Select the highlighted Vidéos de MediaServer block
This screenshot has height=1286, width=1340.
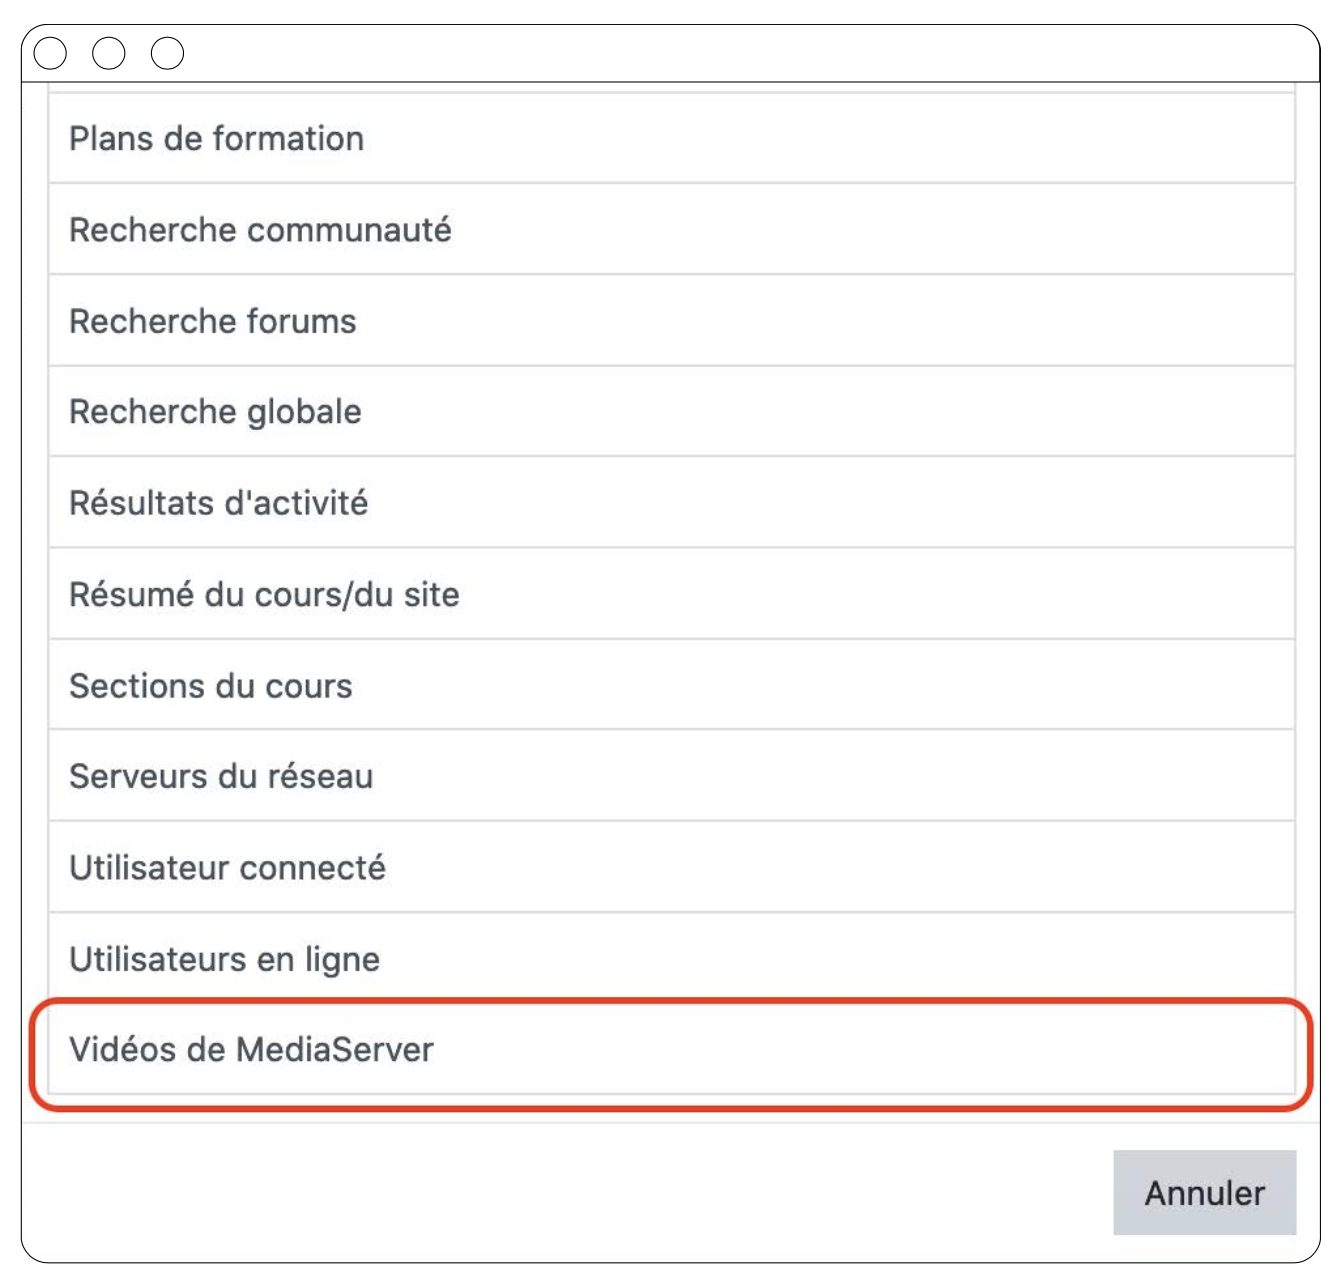(251, 1050)
